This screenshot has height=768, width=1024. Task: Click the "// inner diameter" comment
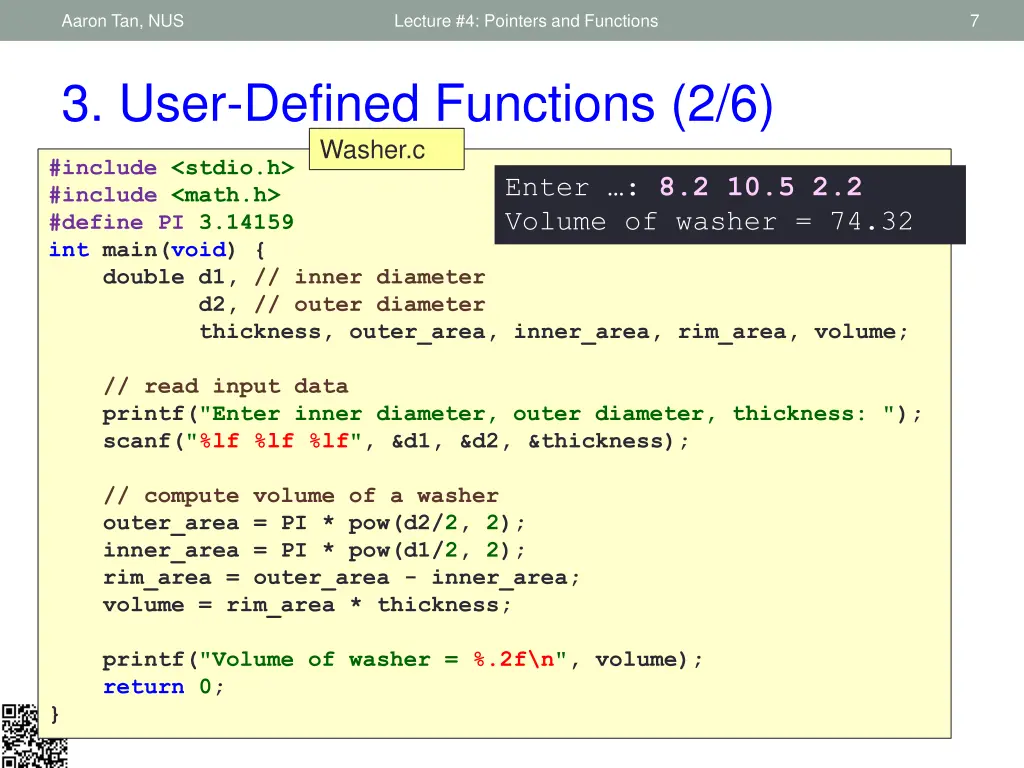(x=369, y=277)
